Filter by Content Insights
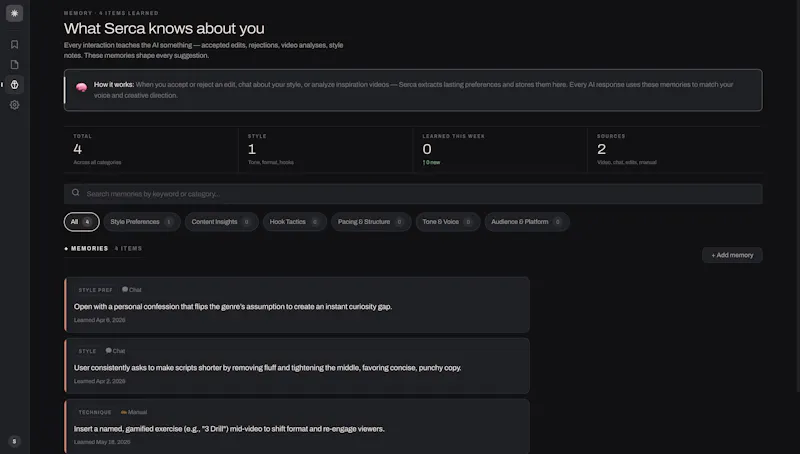 tap(221, 222)
